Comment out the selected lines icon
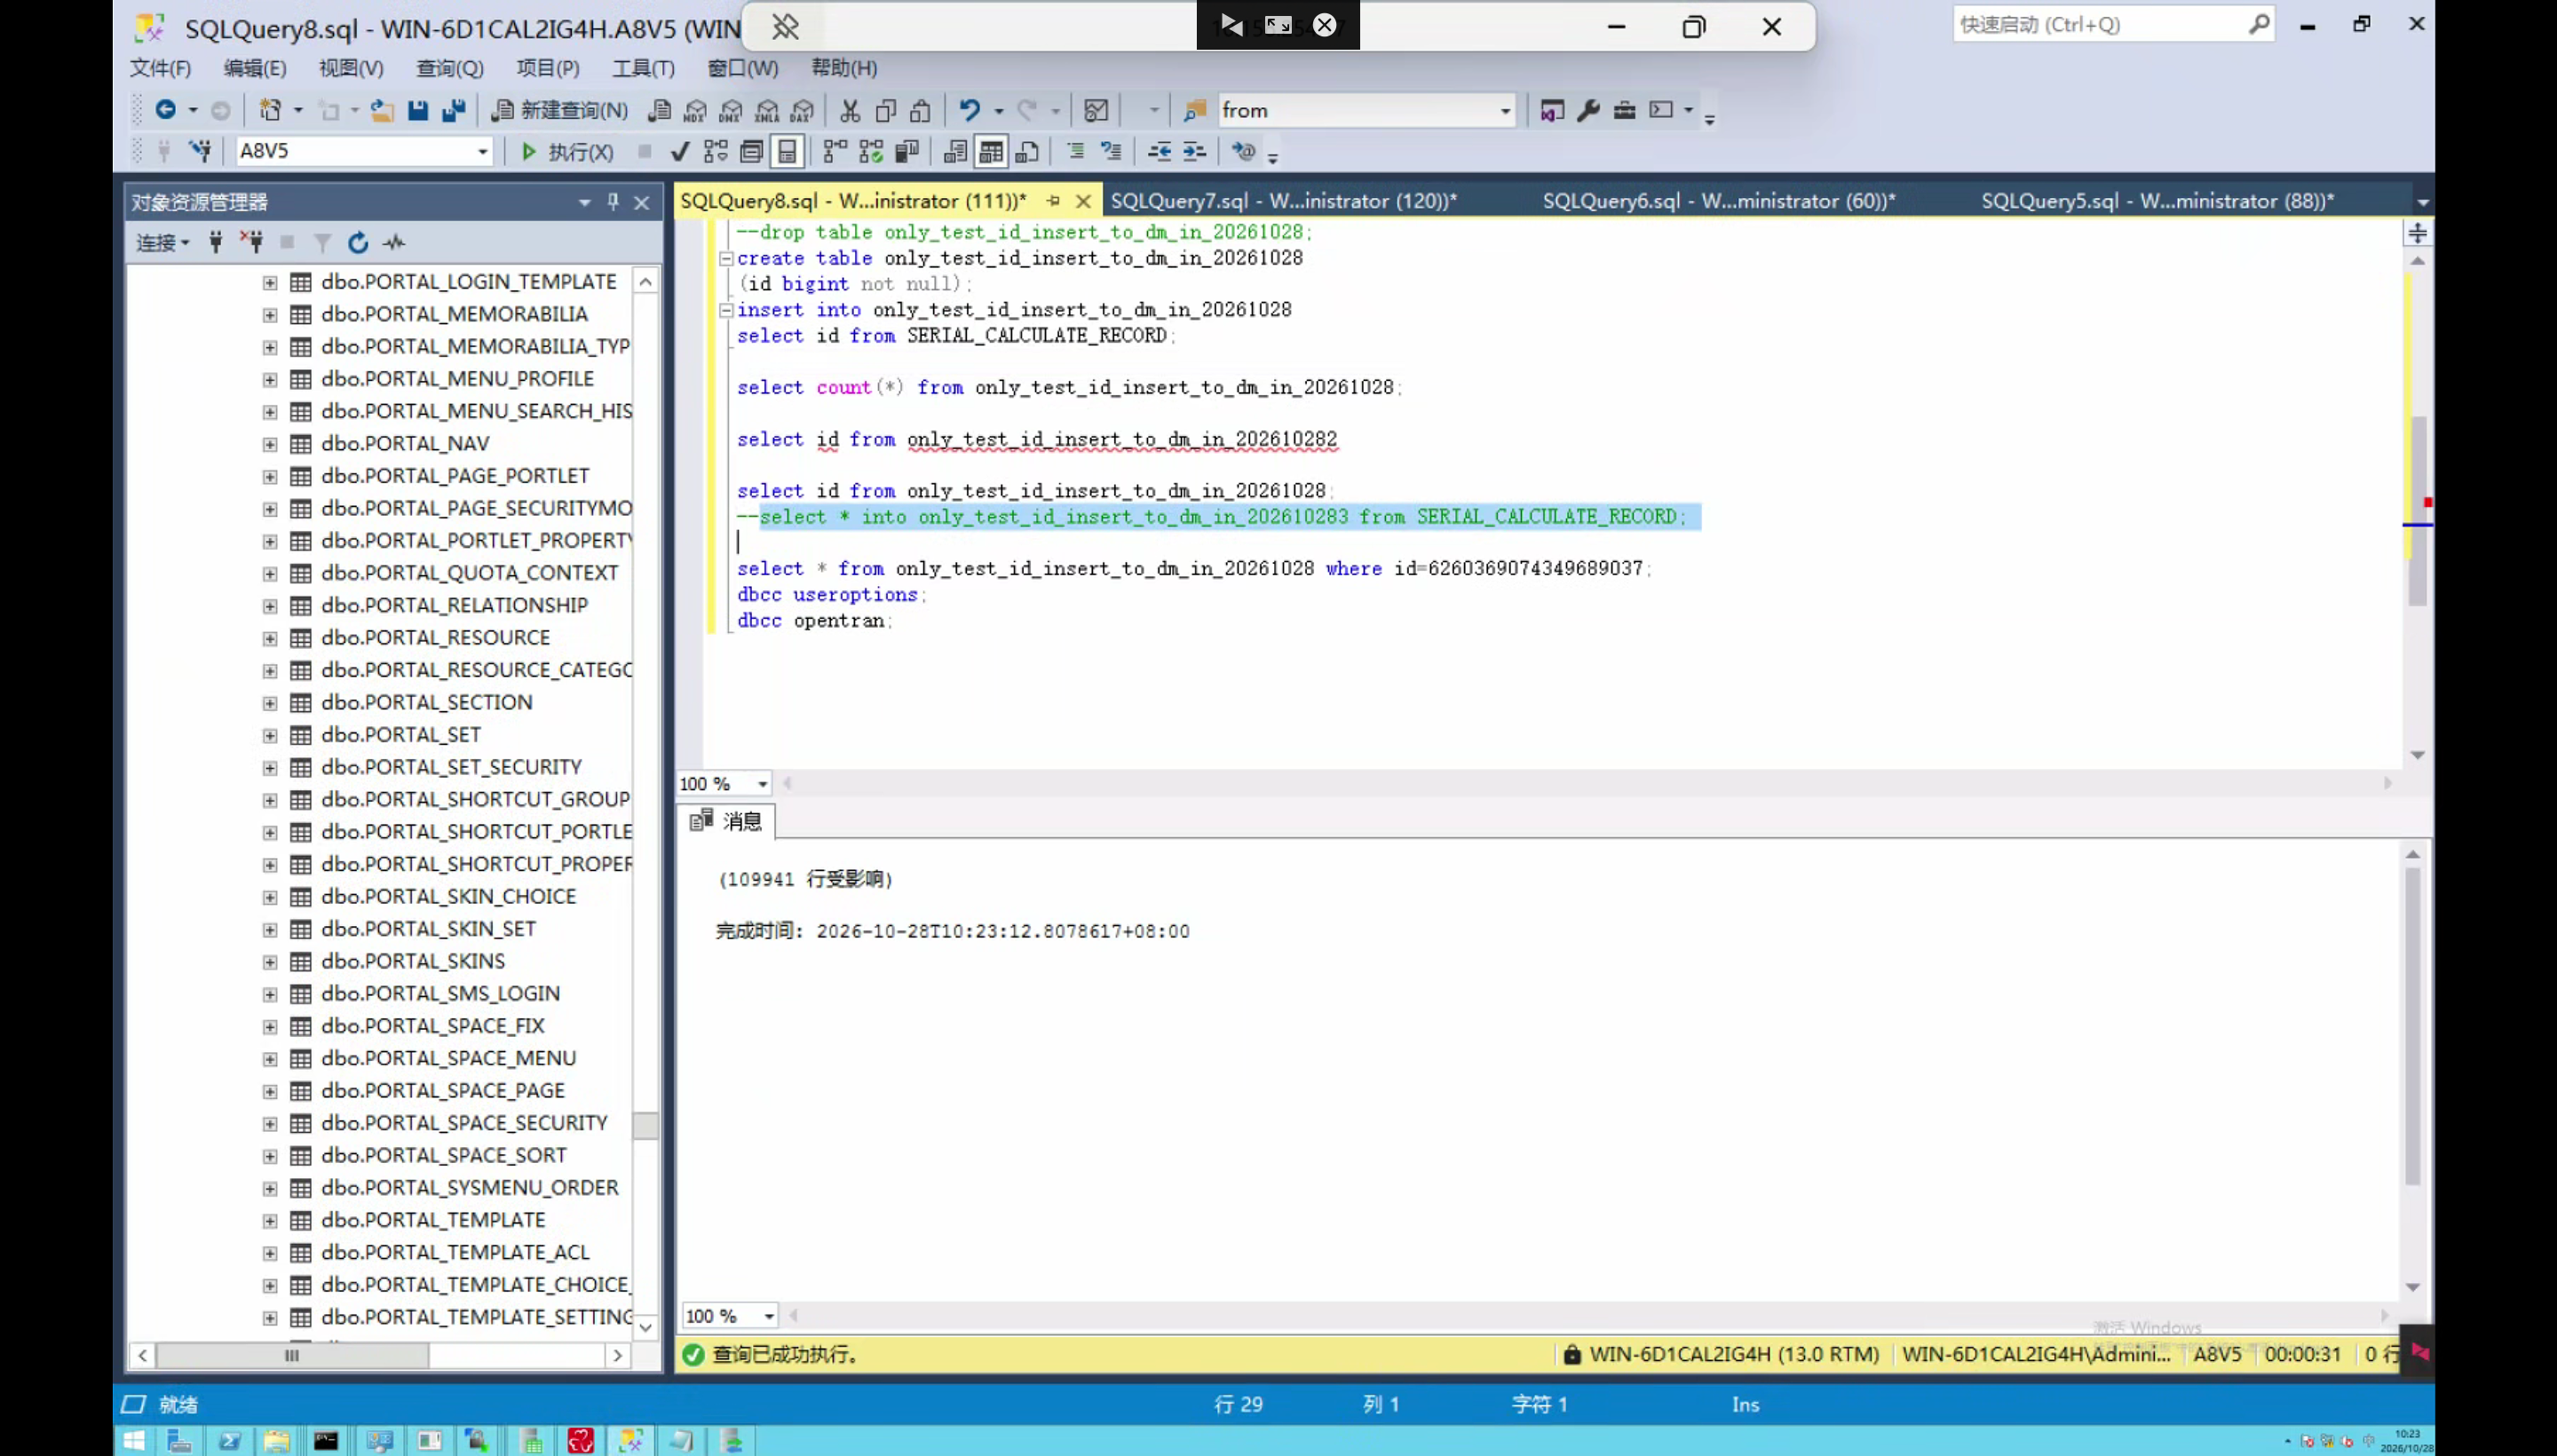This screenshot has height=1456, width=2557. pyautogui.click(x=1076, y=152)
